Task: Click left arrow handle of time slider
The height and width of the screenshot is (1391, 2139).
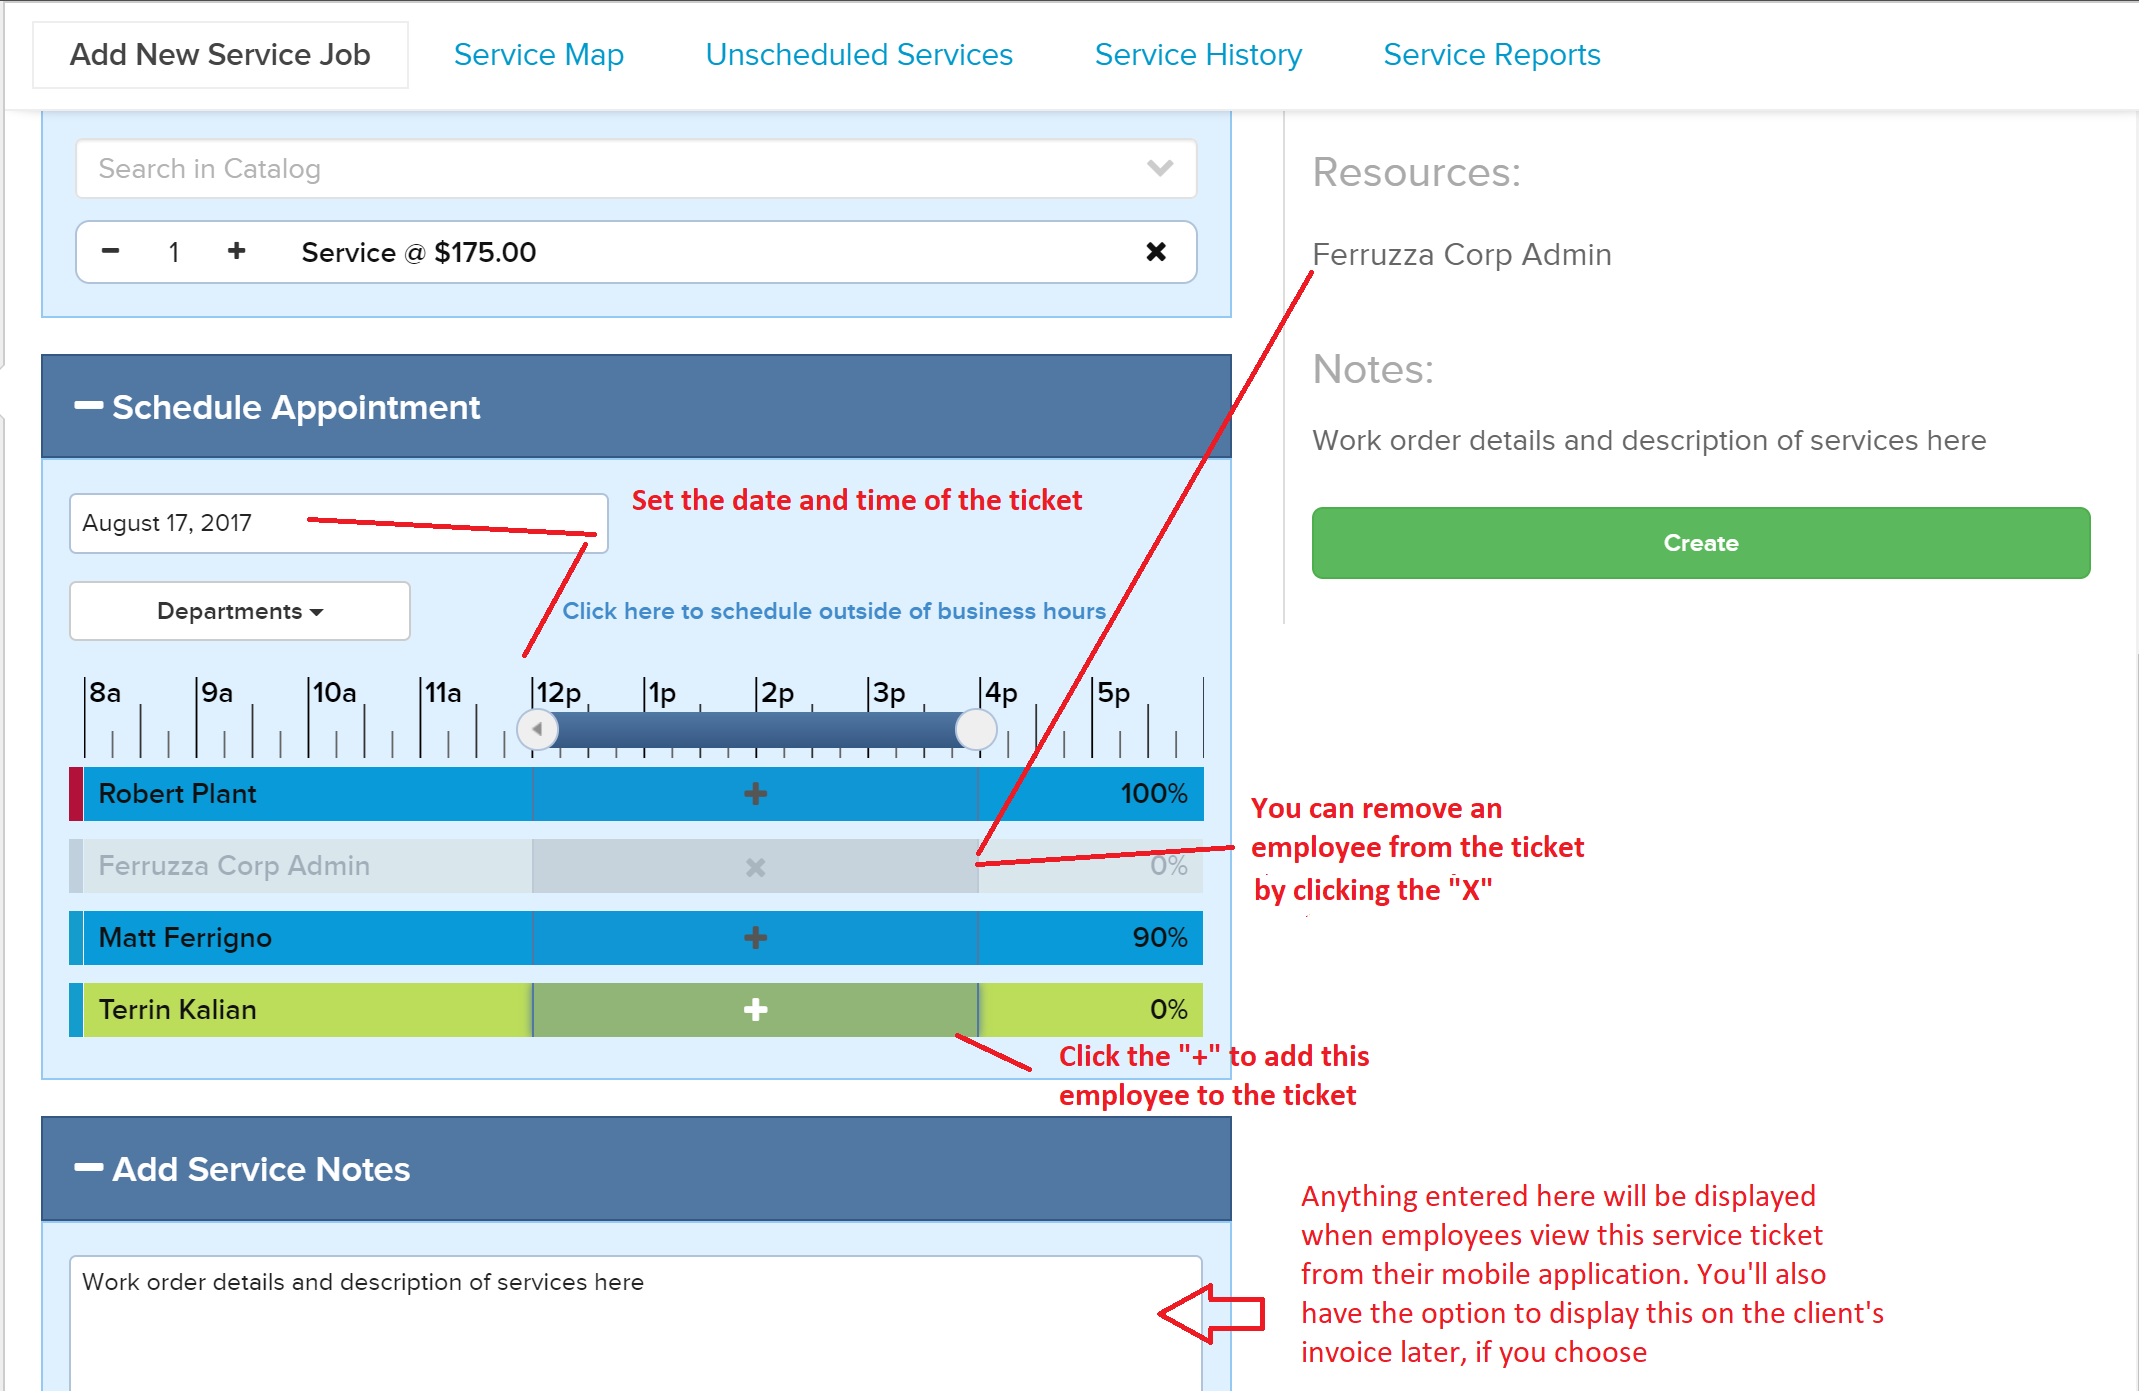Action: [x=538, y=729]
